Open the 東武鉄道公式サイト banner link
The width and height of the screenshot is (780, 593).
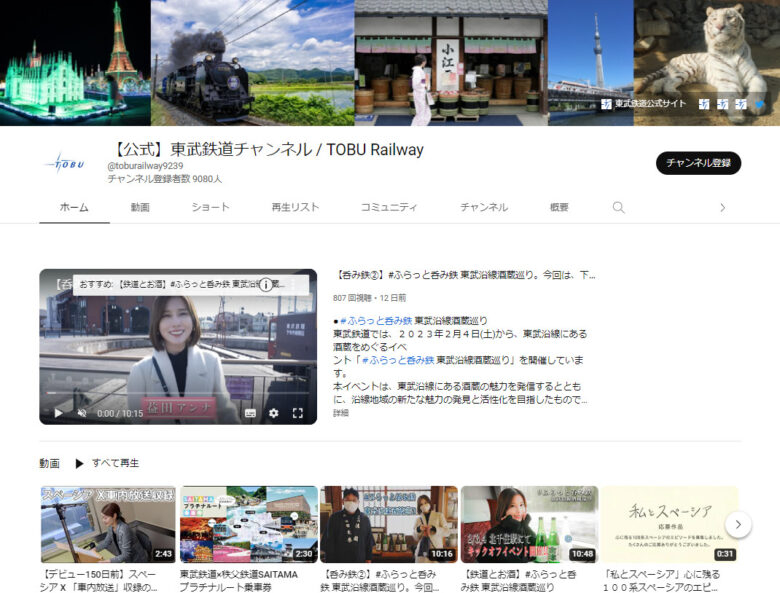click(650, 103)
